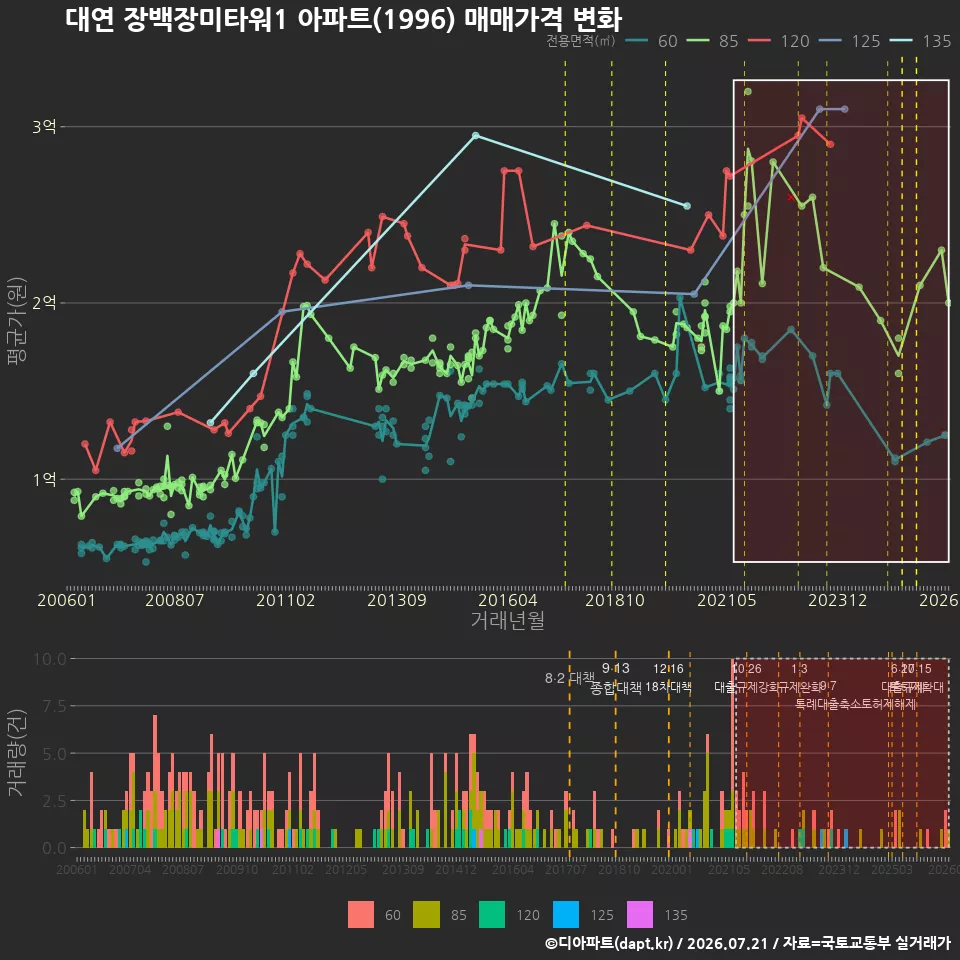
Task: Click 202001 tick on the volume chart axis
Action: click(672, 869)
